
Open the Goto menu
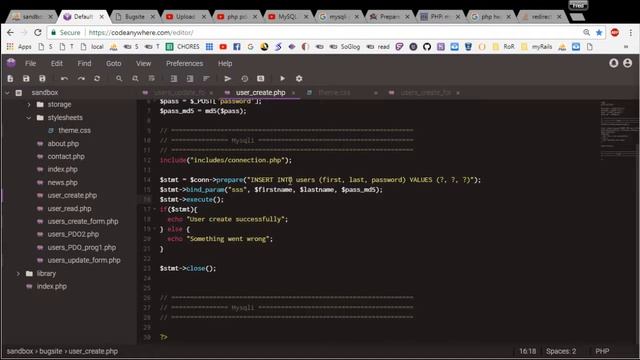pyautogui.click(x=113, y=63)
